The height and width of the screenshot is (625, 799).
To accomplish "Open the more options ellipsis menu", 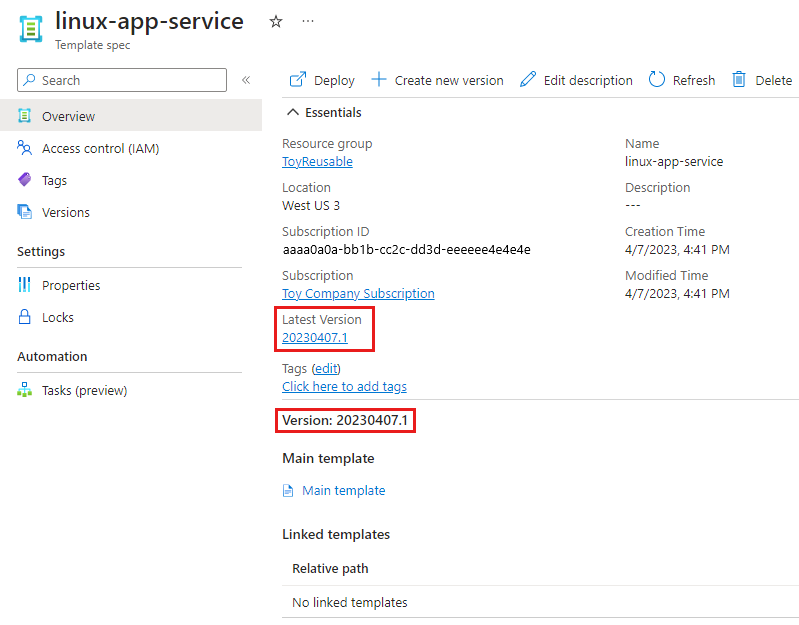I will tap(308, 21).
